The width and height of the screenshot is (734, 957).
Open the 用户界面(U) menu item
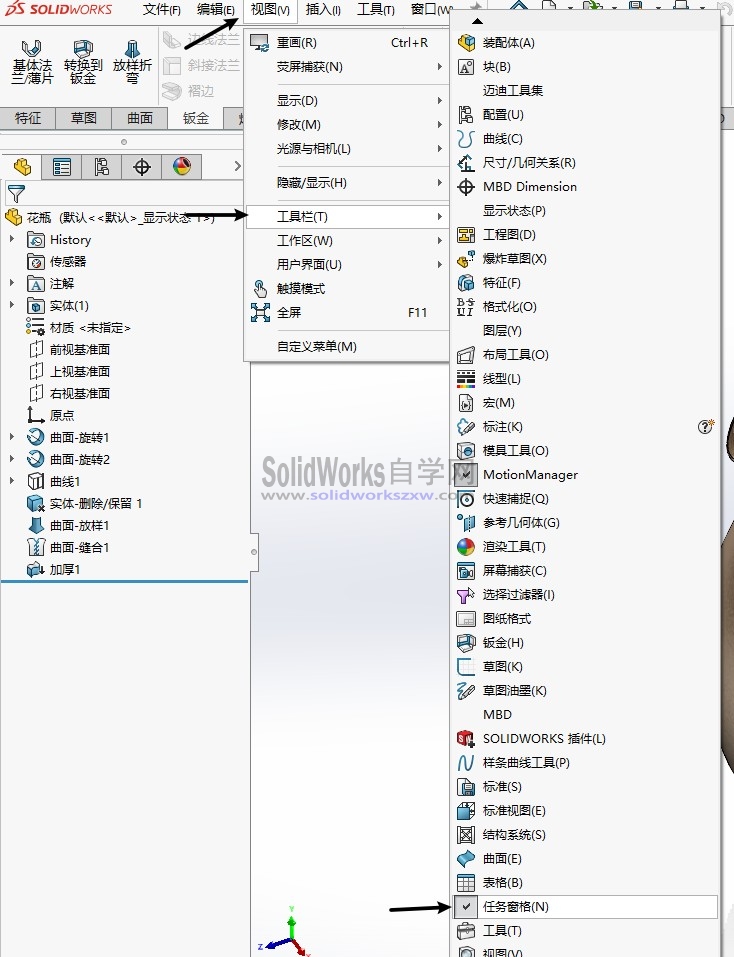point(347,264)
